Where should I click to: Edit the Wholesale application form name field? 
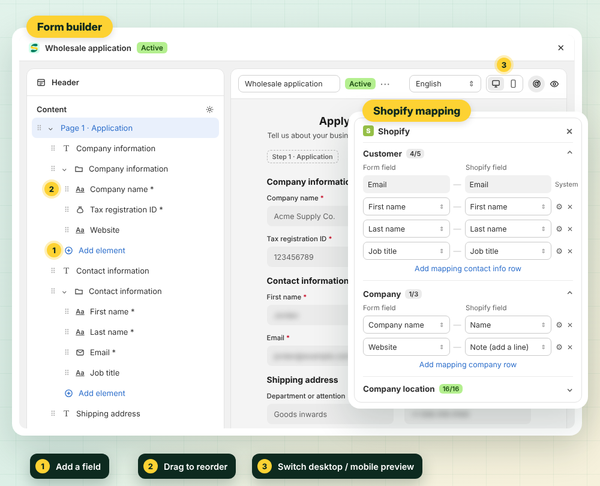pos(289,84)
